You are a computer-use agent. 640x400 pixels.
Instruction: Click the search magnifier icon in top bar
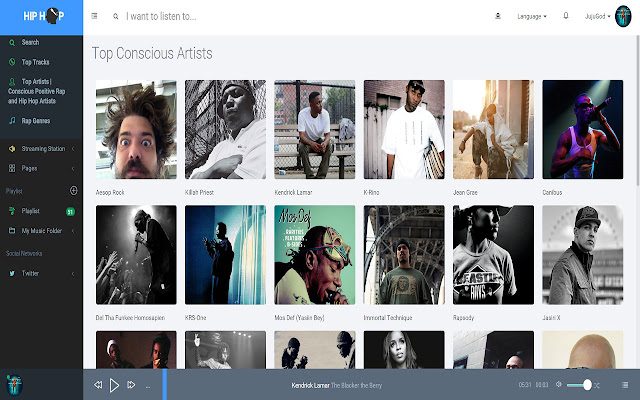116,16
